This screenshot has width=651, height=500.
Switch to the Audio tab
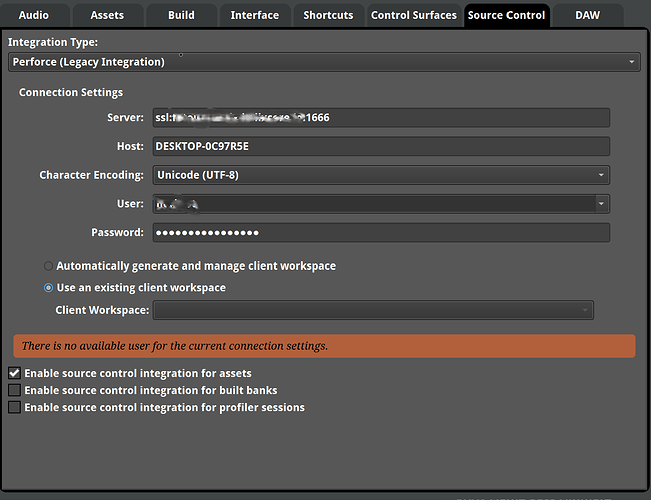[34, 15]
